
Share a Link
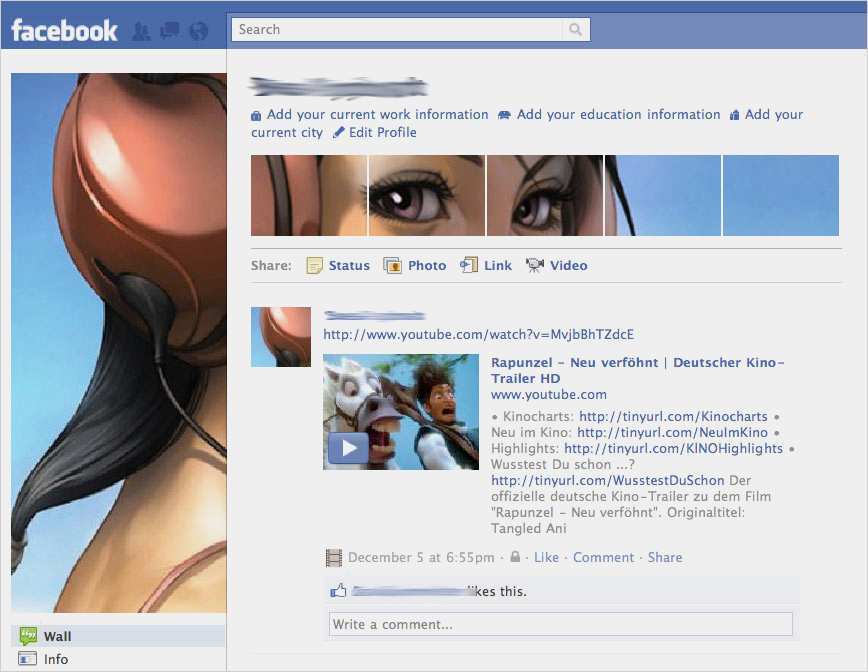498,266
